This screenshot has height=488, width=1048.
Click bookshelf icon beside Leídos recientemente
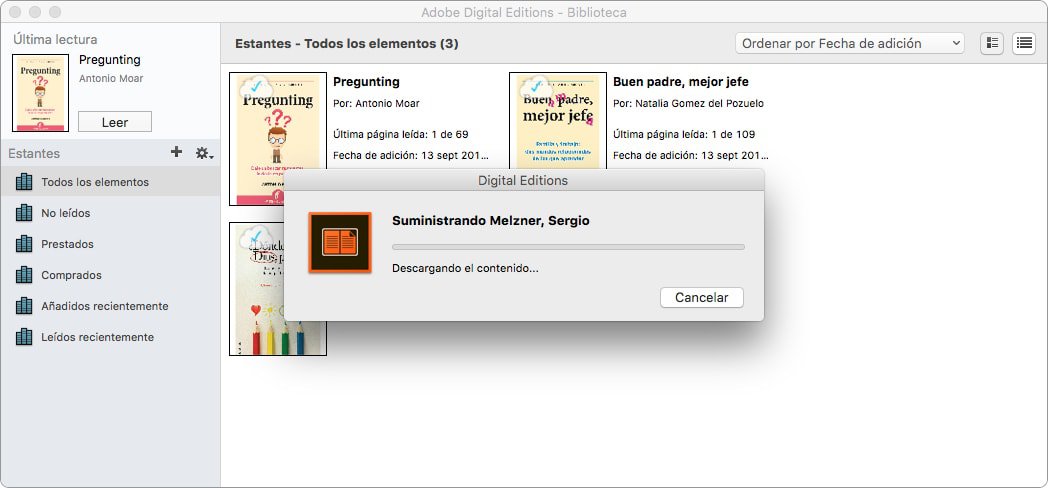coord(24,337)
